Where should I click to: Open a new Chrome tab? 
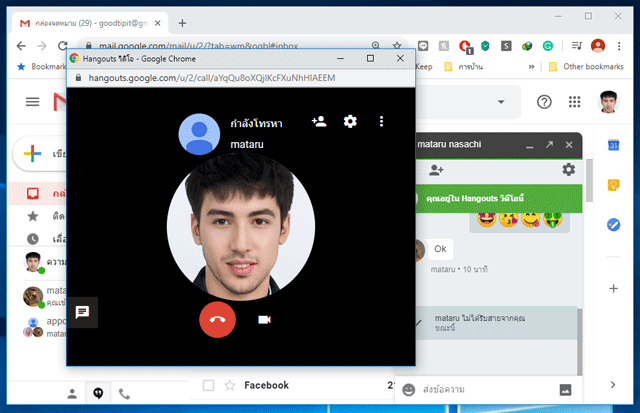(x=182, y=23)
